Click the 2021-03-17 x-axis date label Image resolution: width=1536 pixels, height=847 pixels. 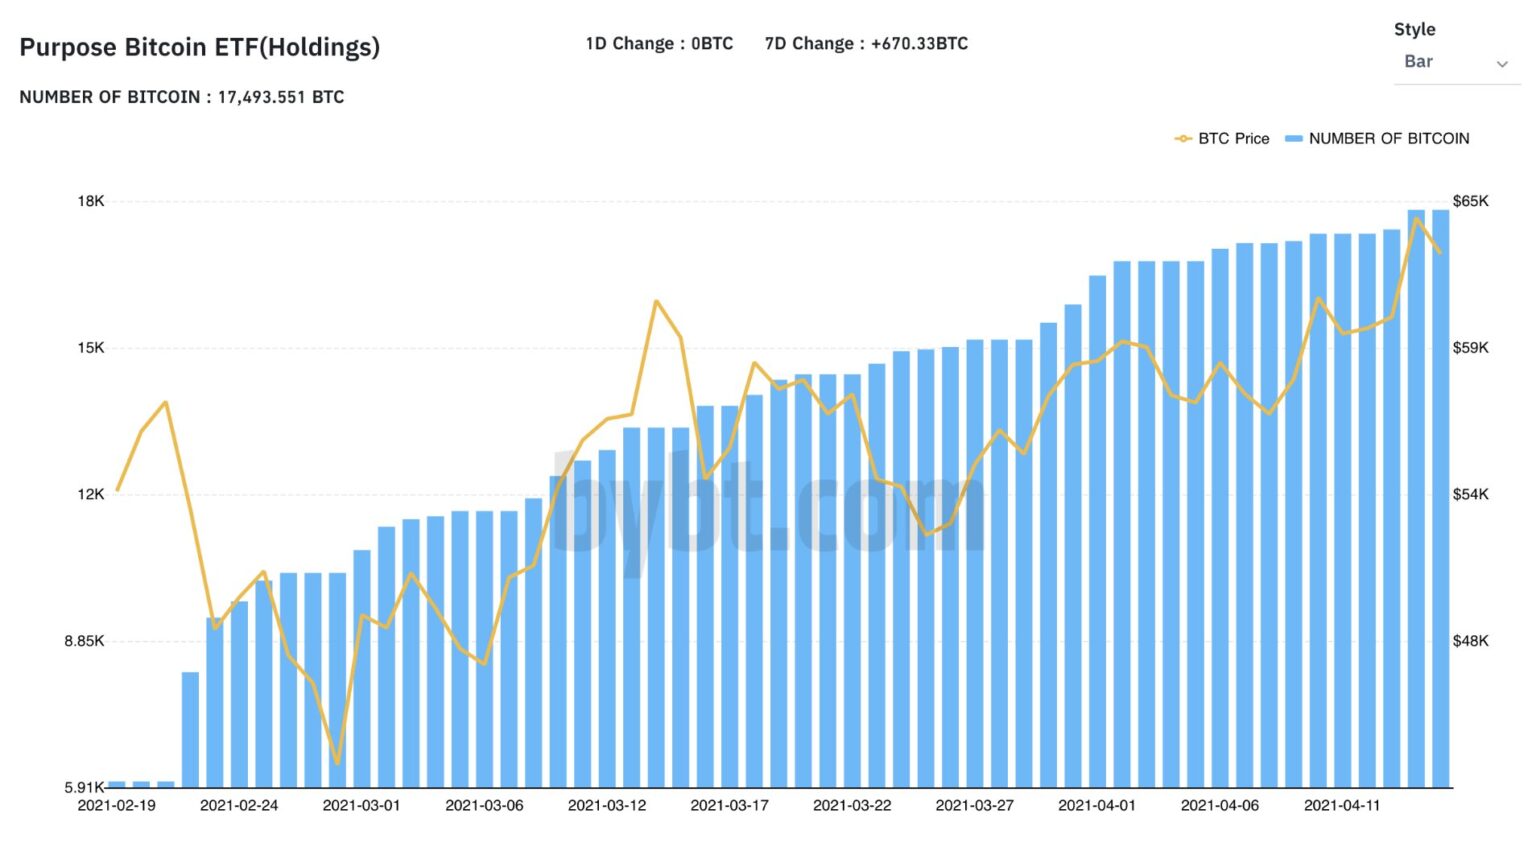coord(729,805)
